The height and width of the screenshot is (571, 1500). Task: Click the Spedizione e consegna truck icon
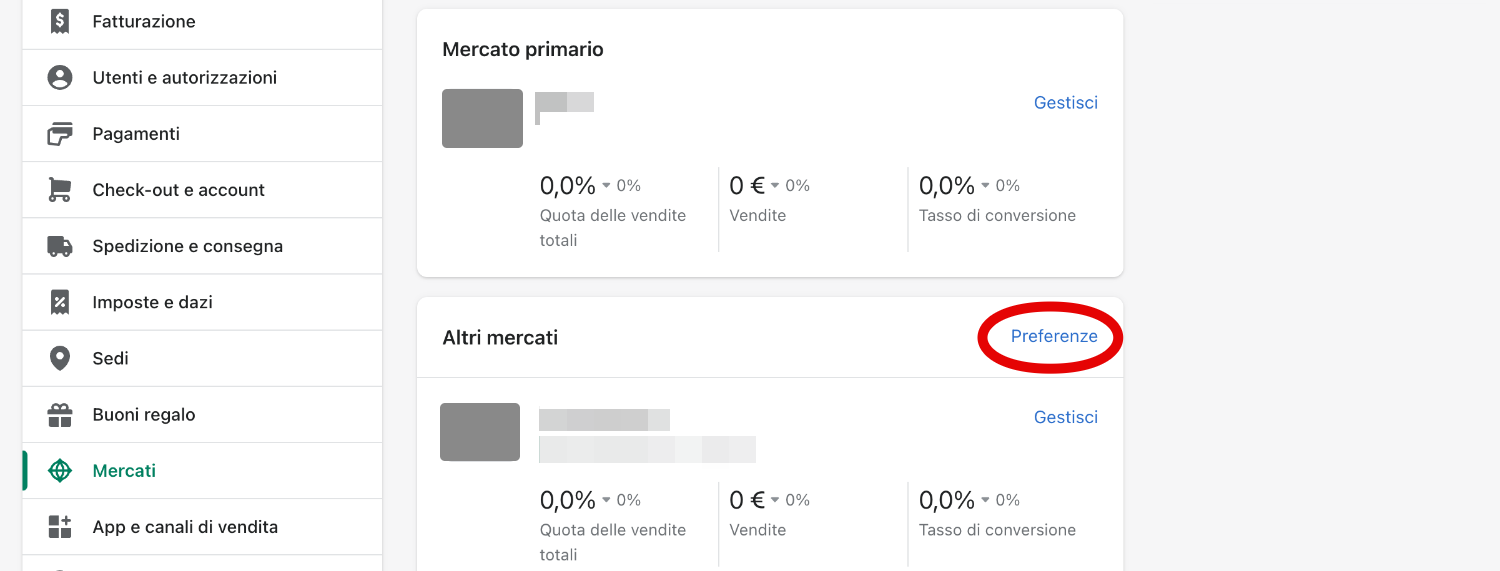pos(60,246)
